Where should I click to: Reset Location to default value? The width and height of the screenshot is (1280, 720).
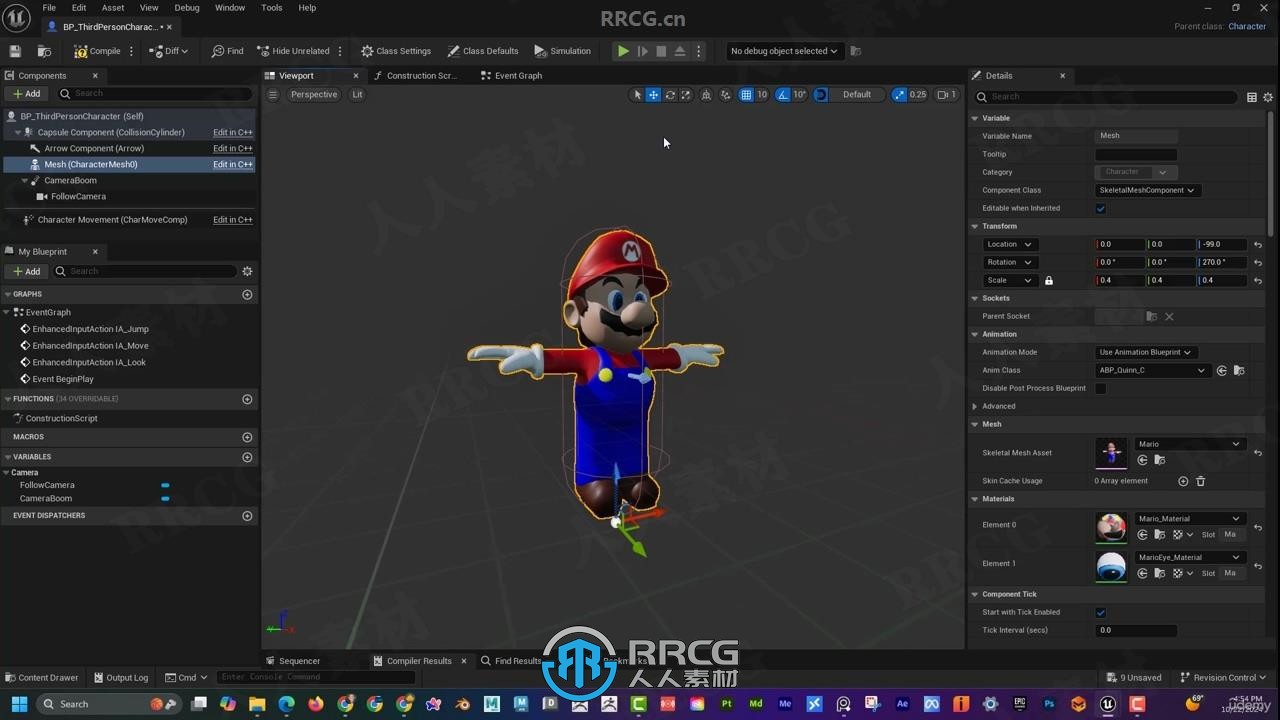coord(1258,245)
